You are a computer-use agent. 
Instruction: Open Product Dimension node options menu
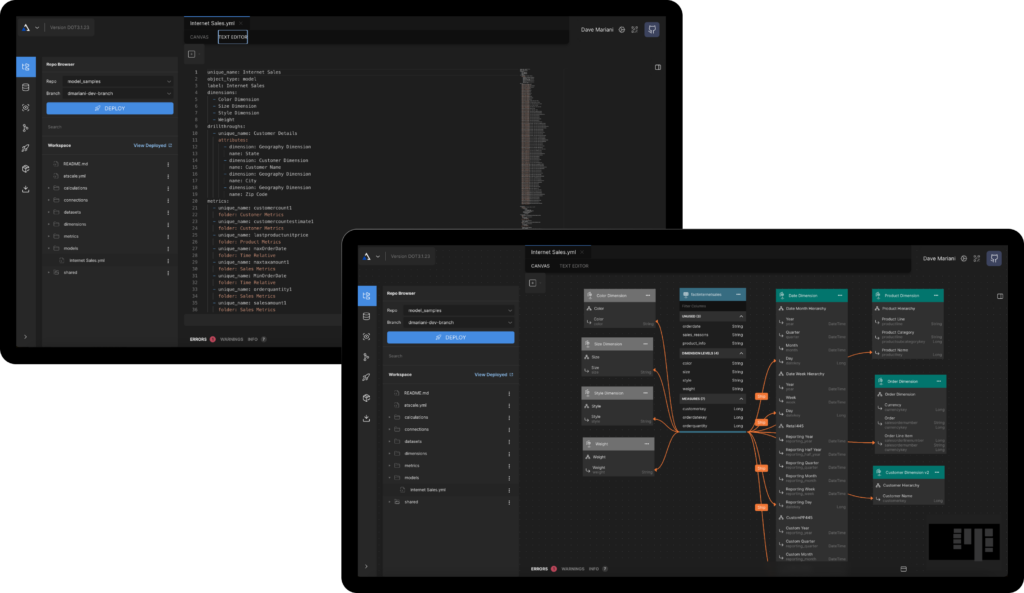(936, 295)
